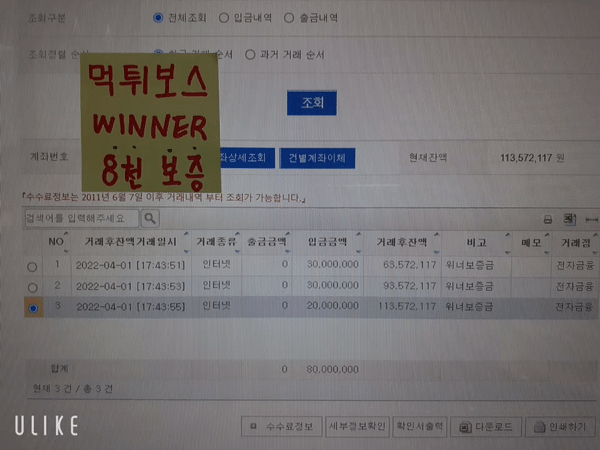Screen dimensions: 600x450
Task: Select the 출금내역 radio option
Action: [x=289, y=18]
